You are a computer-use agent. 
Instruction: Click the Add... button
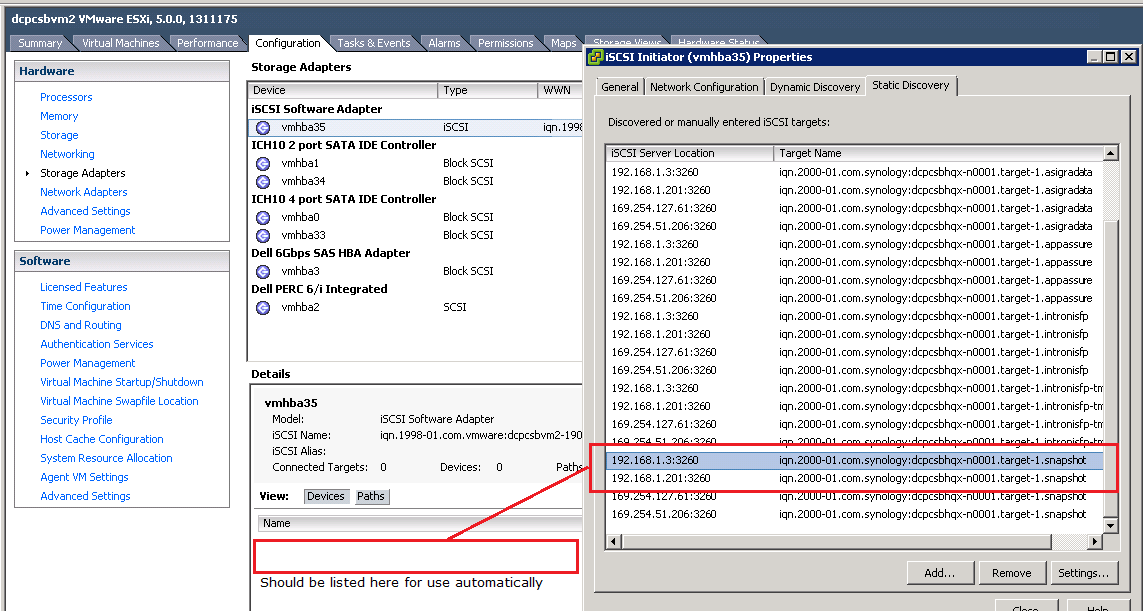tap(940, 573)
